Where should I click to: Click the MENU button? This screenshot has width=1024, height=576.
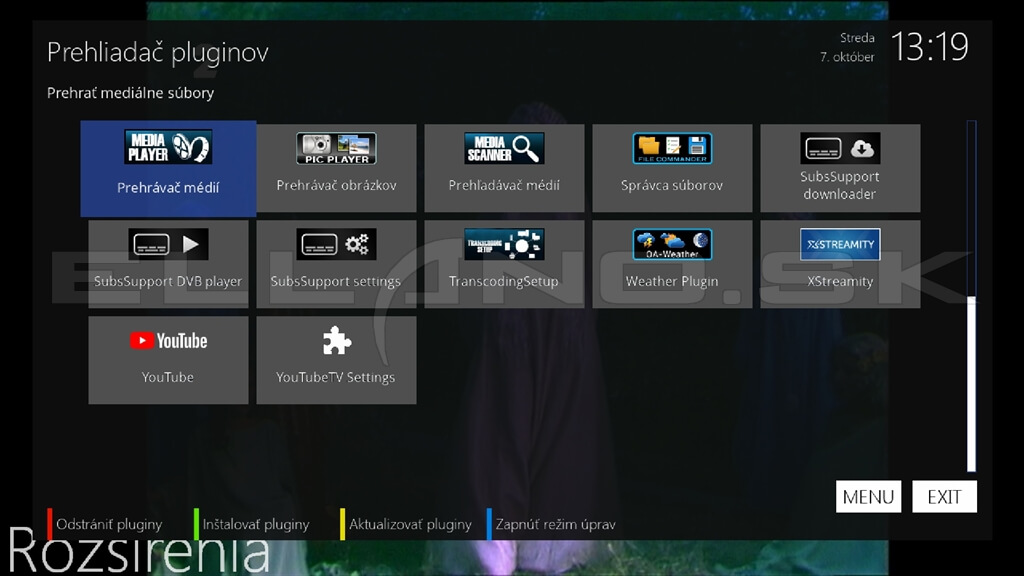pos(869,497)
